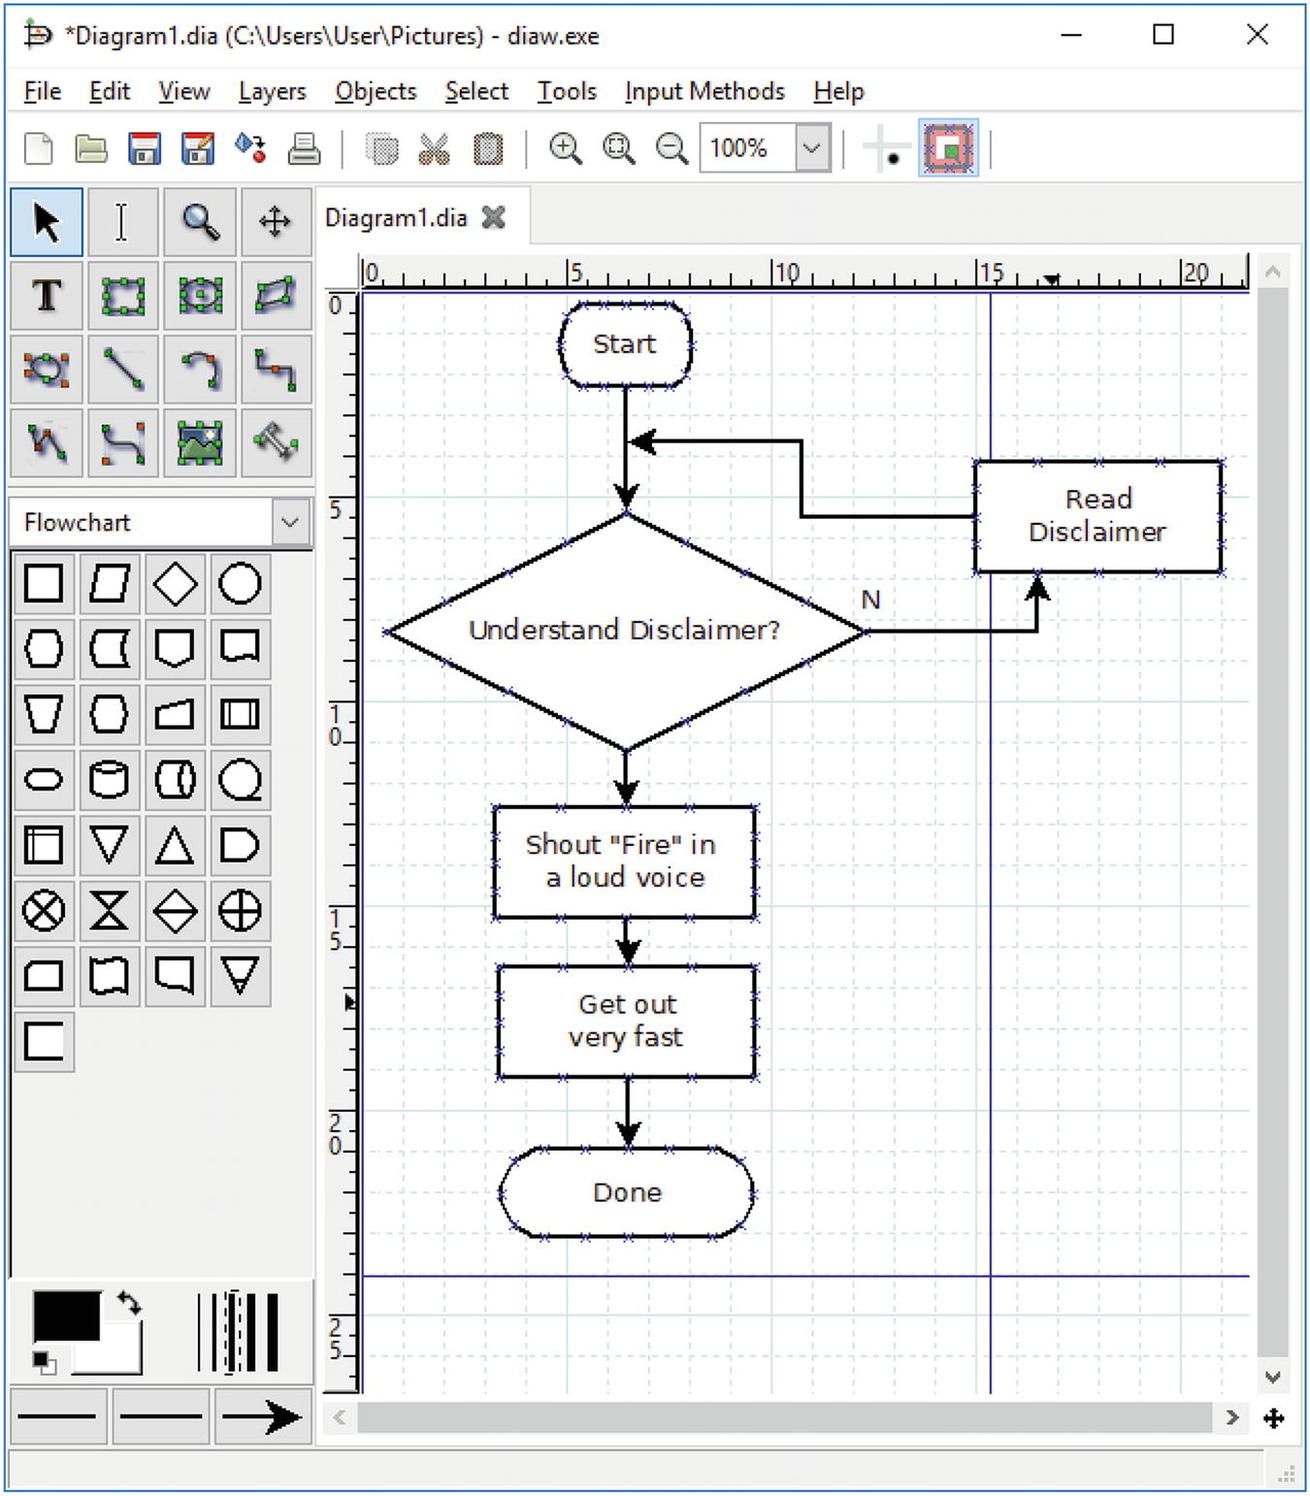
Task: Click the Zoom Fit toolbar icon
Action: pyautogui.click(x=619, y=149)
